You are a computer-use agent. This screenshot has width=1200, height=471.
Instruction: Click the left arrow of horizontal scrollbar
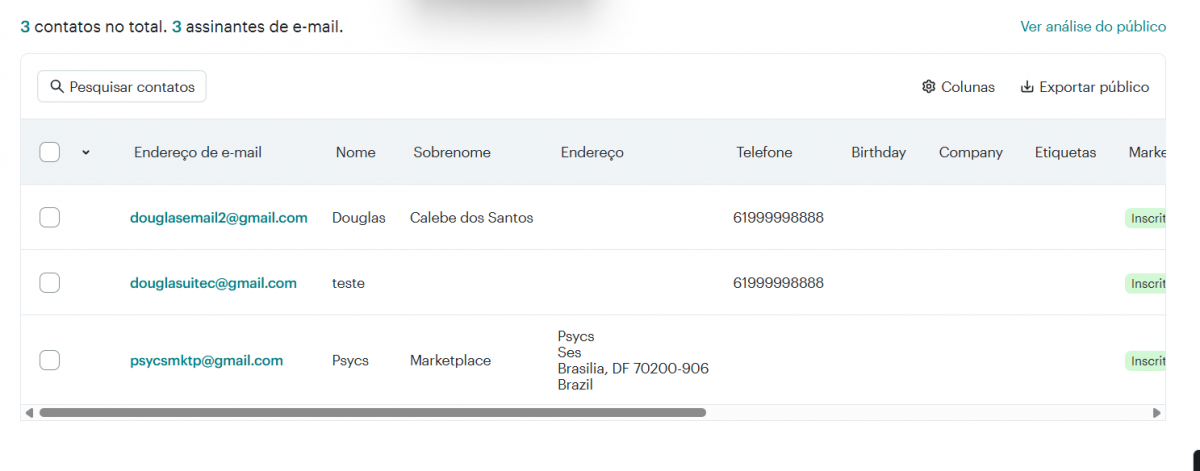(29, 412)
